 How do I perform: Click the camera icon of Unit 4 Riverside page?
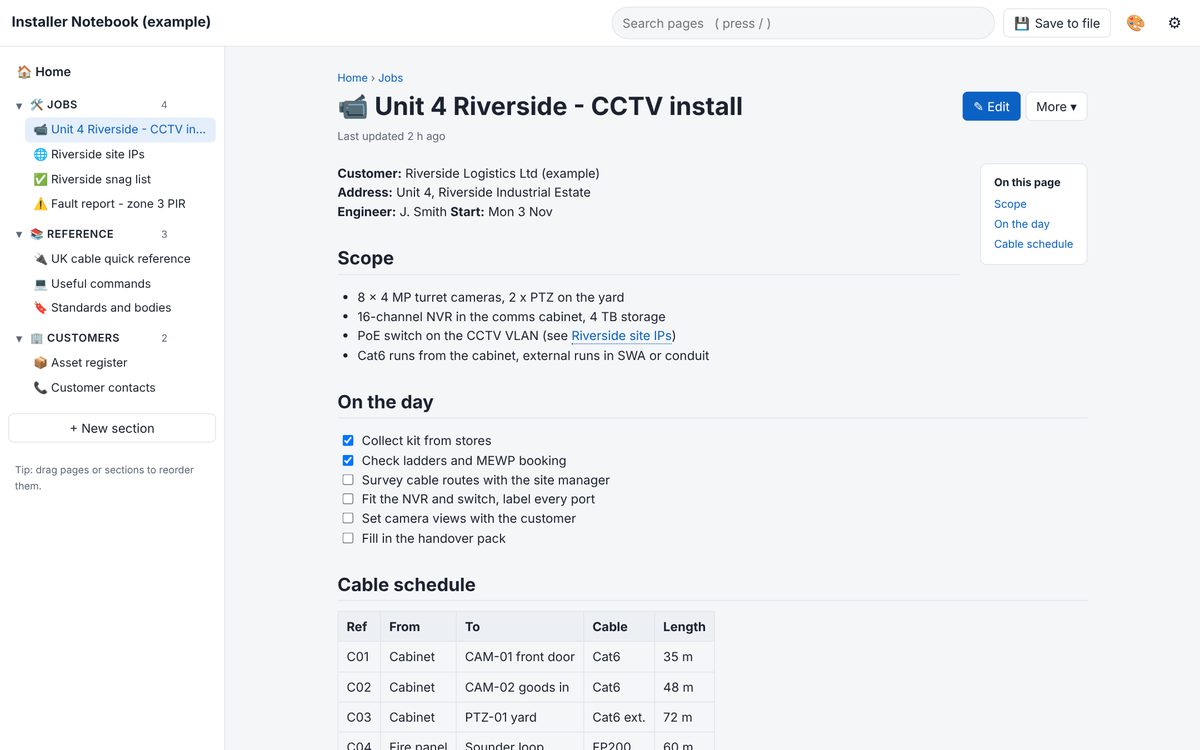[x=40, y=130]
